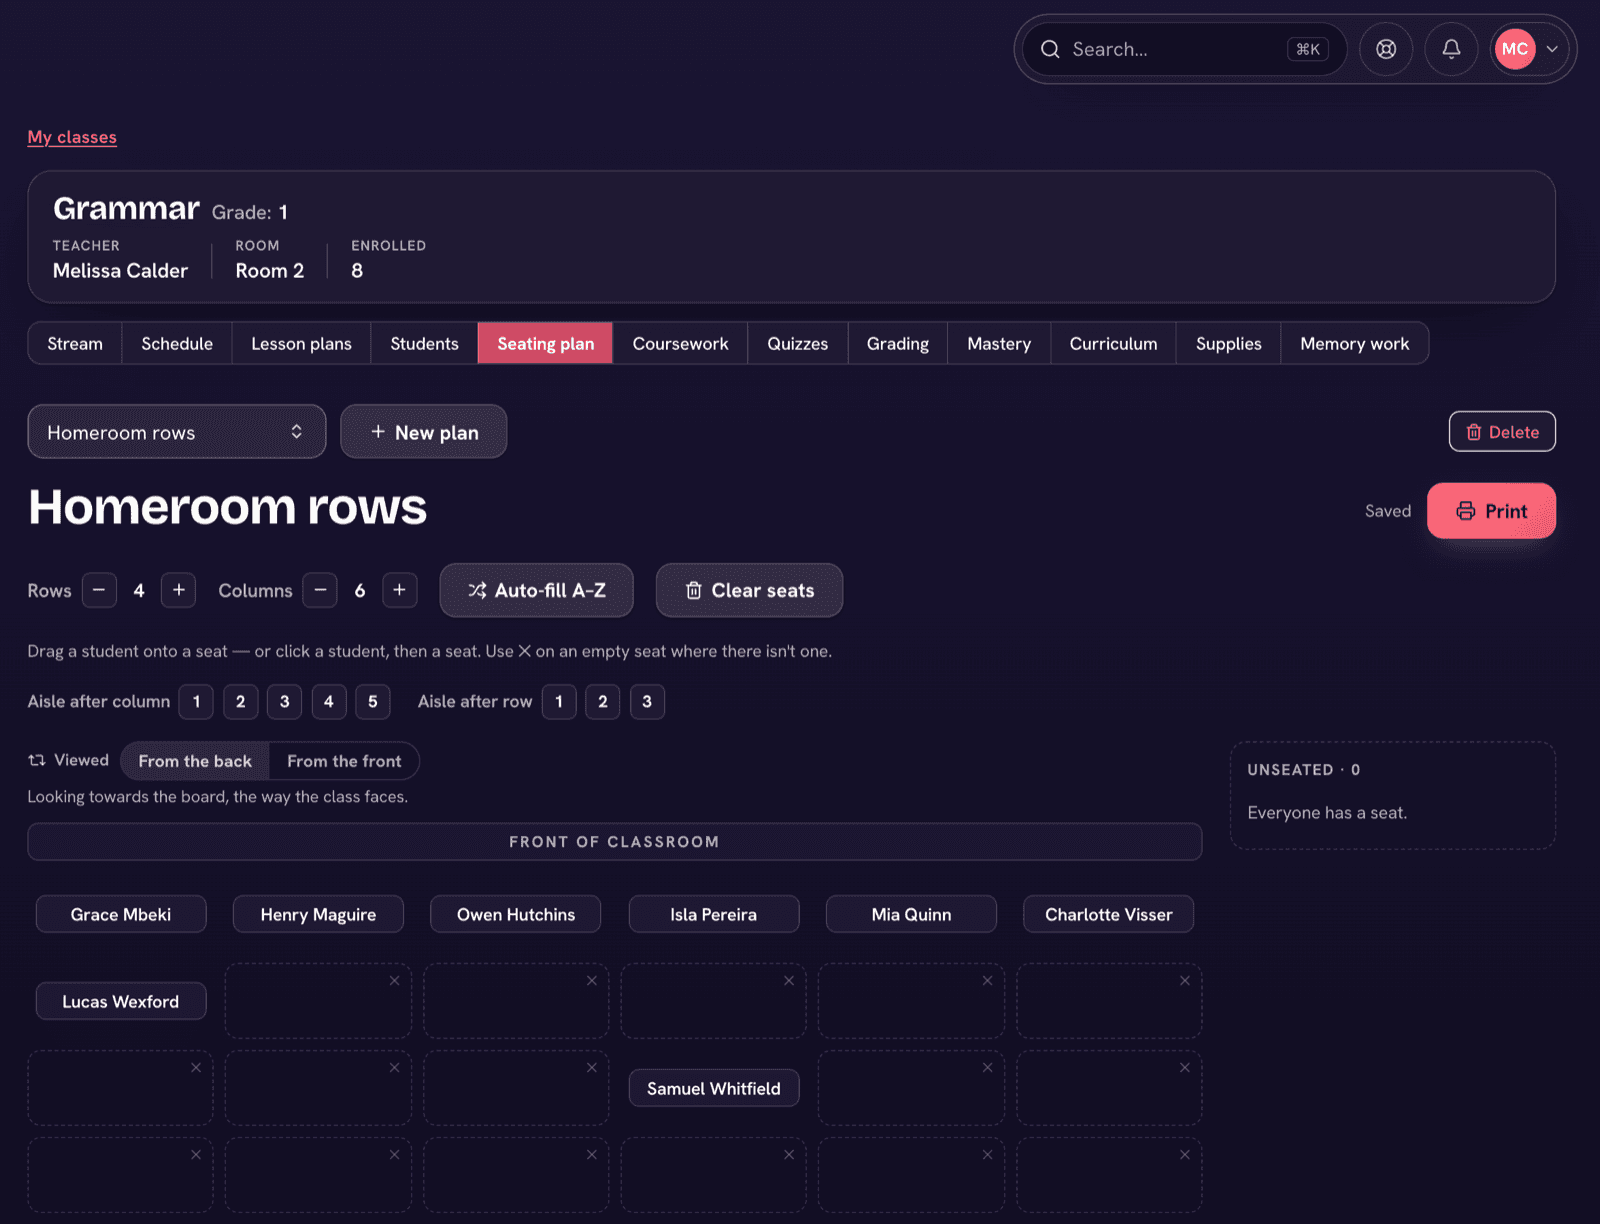Open the Stream tab

point(75,343)
